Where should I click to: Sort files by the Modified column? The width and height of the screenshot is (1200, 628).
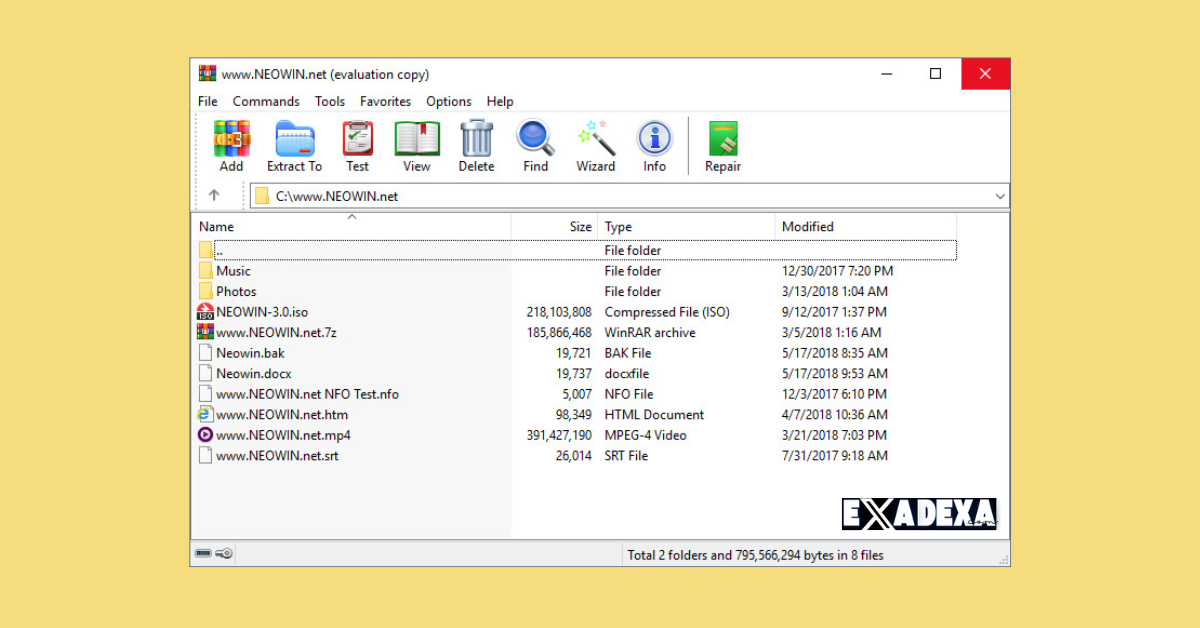[x=808, y=226]
